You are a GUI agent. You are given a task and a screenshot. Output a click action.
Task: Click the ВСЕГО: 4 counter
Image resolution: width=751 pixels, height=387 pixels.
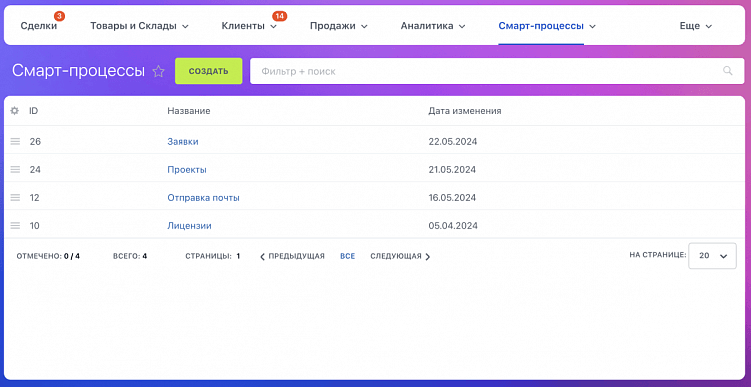coord(130,256)
